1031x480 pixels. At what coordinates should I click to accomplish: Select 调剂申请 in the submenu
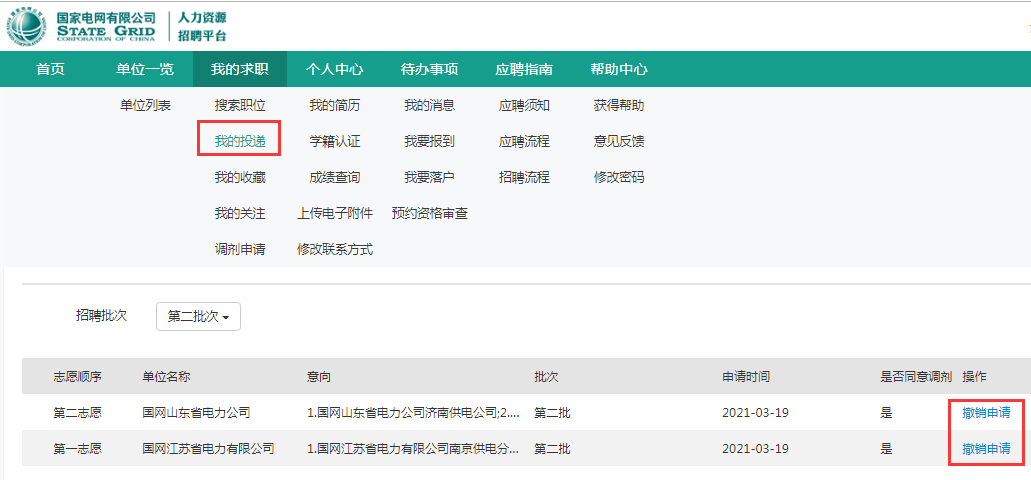point(240,249)
